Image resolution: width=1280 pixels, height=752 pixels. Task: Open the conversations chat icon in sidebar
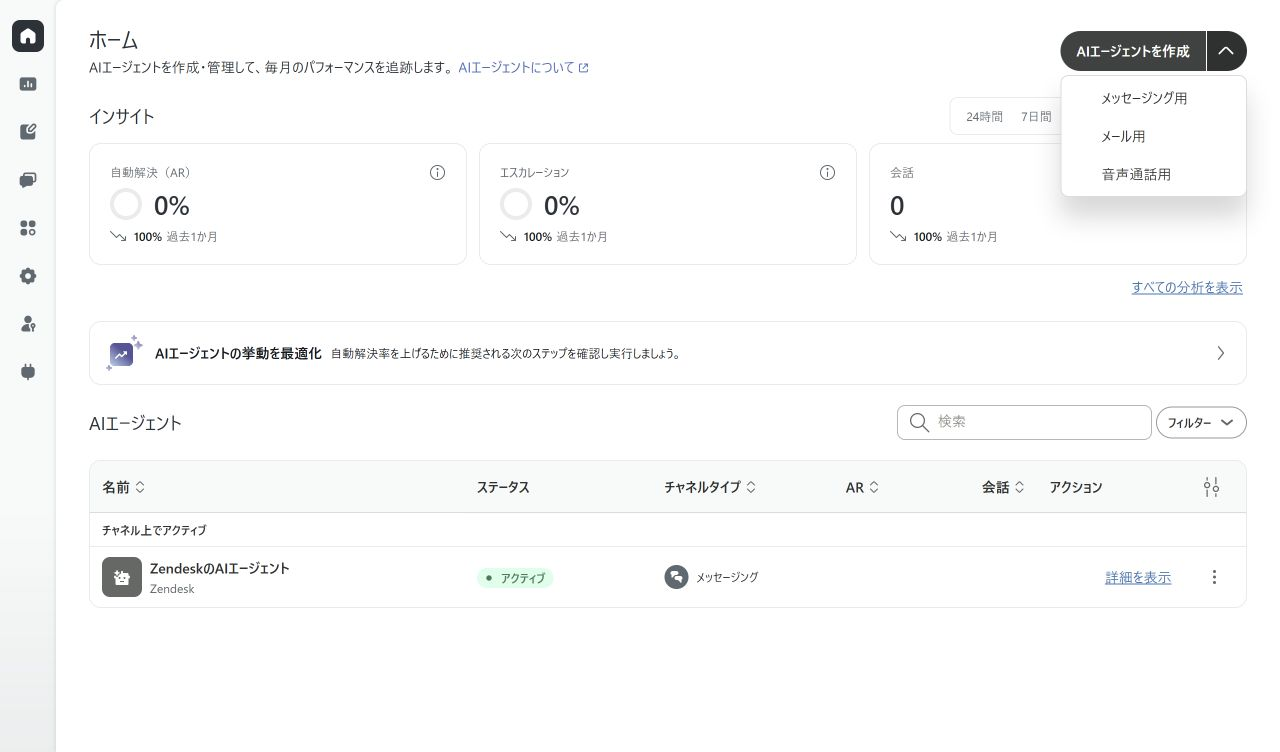[x=28, y=180]
